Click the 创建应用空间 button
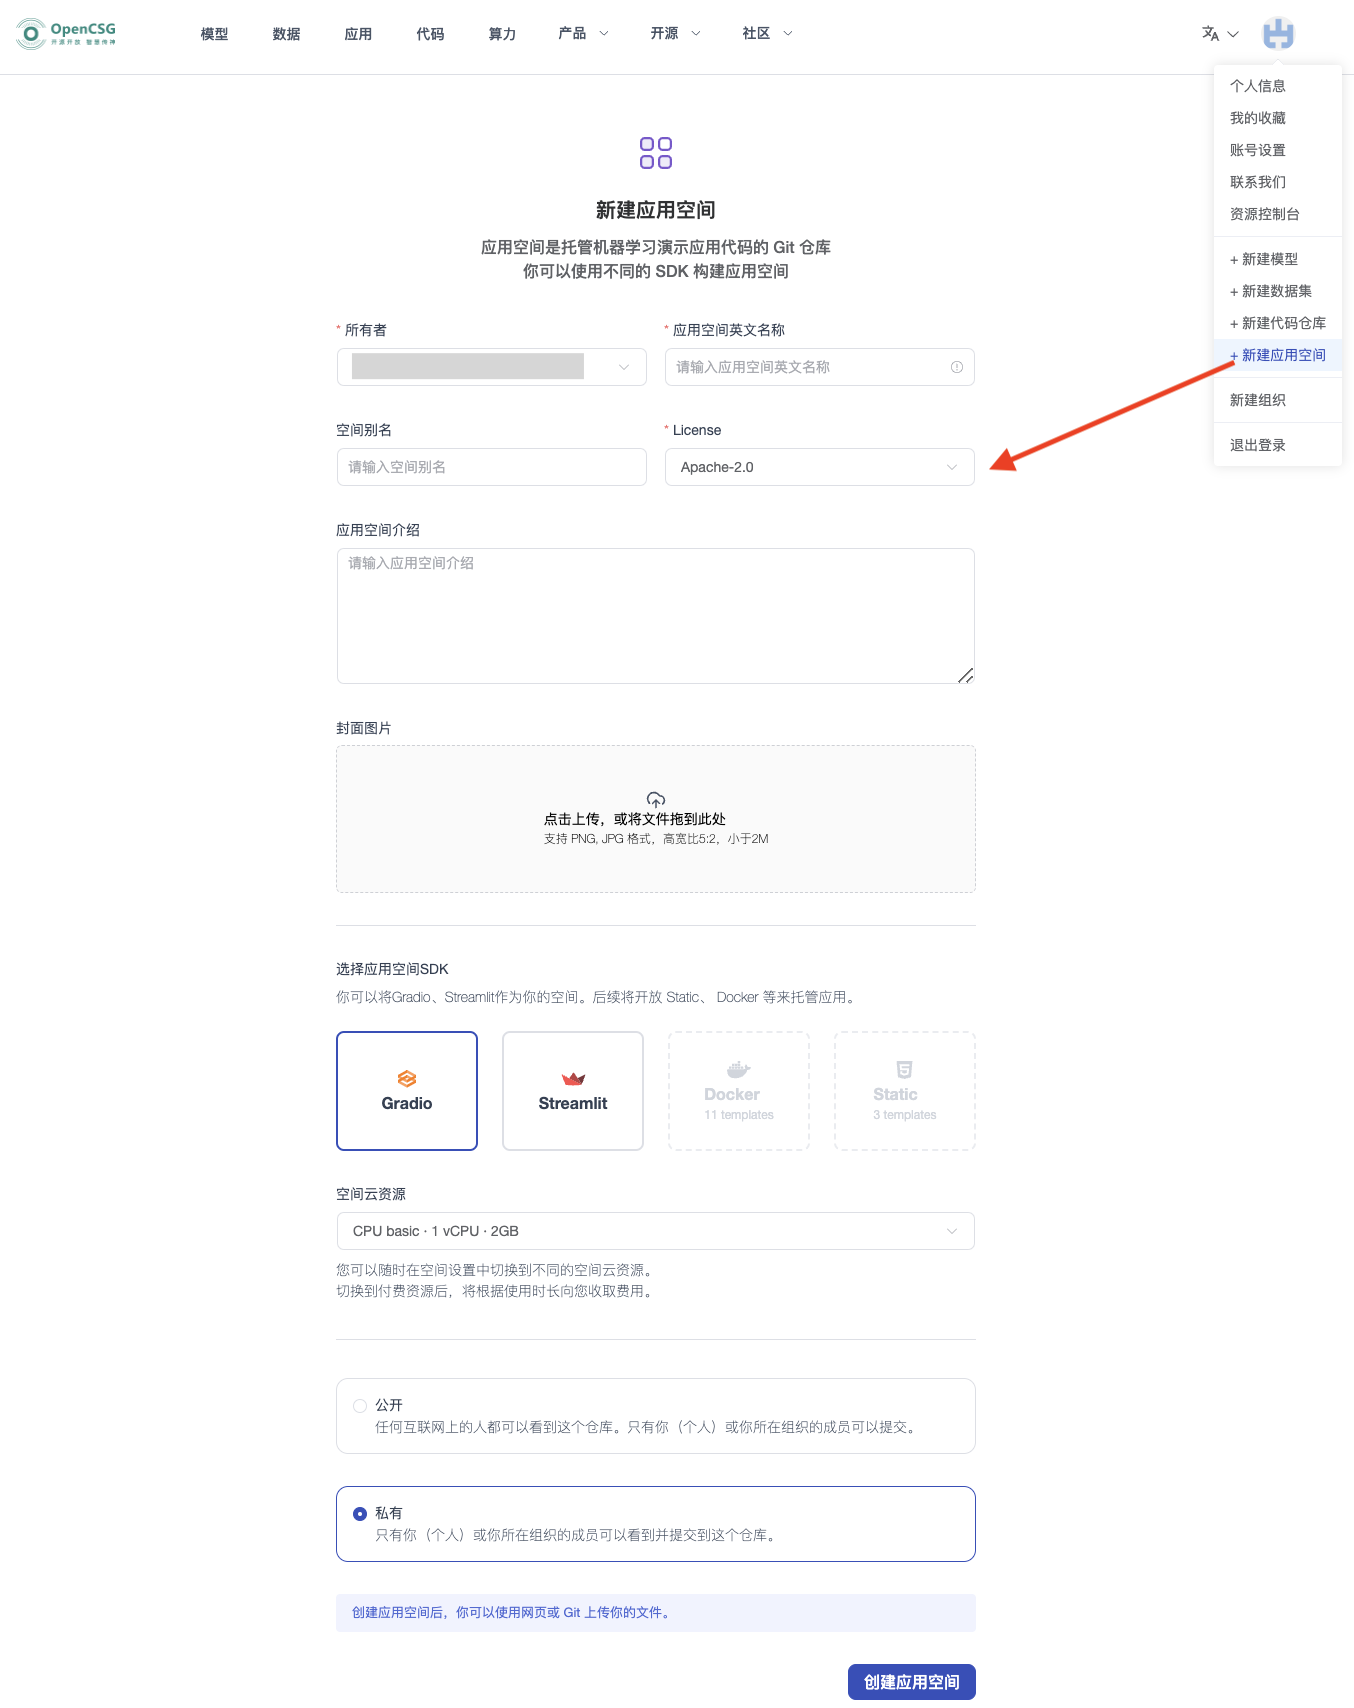Screen dimensions: 1354x1708 click(x=911, y=1682)
